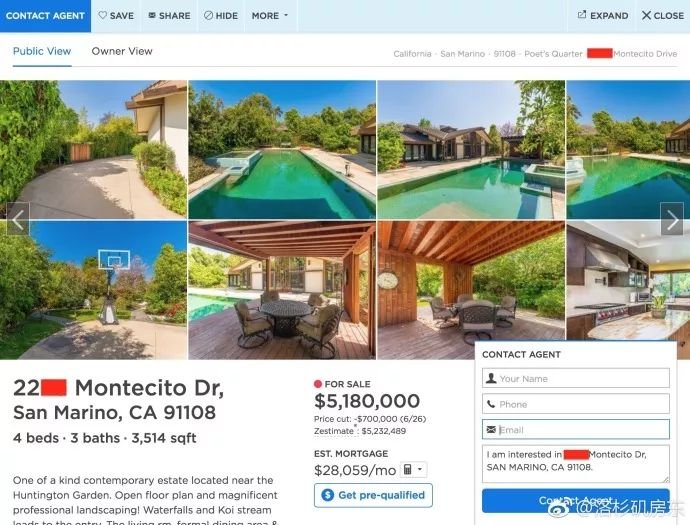
Task: Open the More dropdown menu
Action: tap(270, 15)
